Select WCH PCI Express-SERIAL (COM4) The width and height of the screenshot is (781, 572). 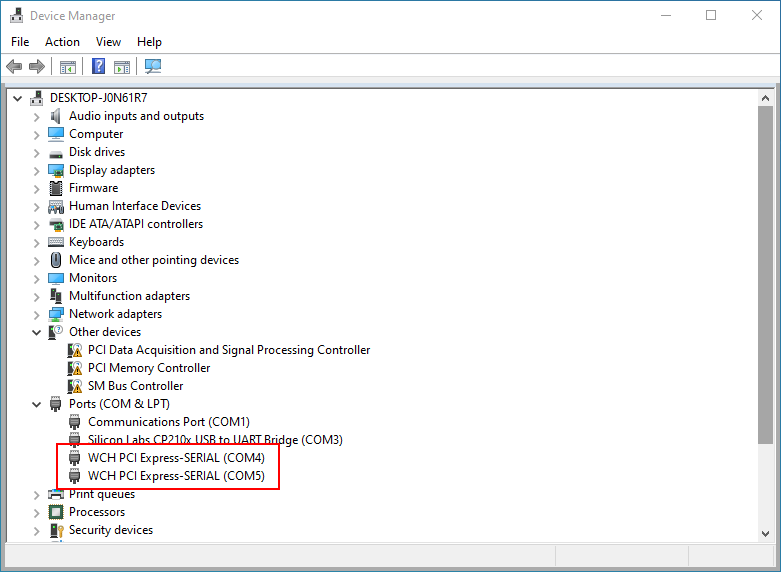[176, 458]
